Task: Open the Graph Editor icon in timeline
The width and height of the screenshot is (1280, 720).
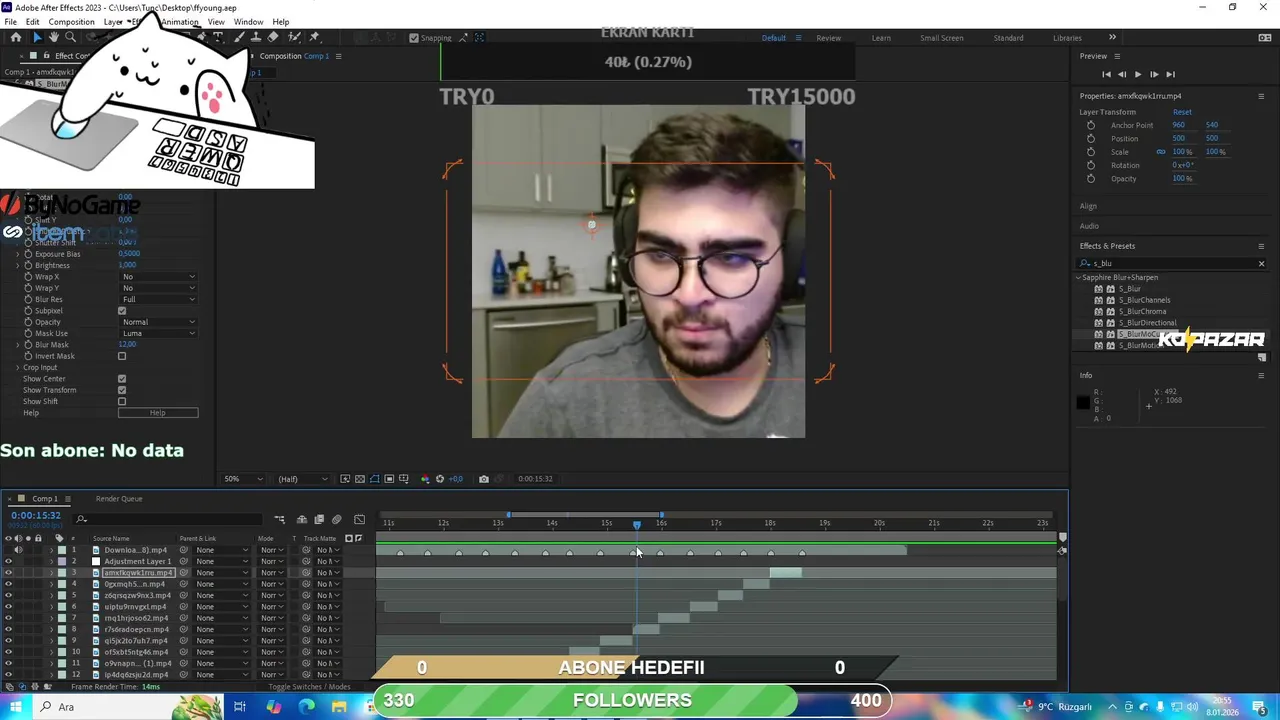Action: [360, 519]
